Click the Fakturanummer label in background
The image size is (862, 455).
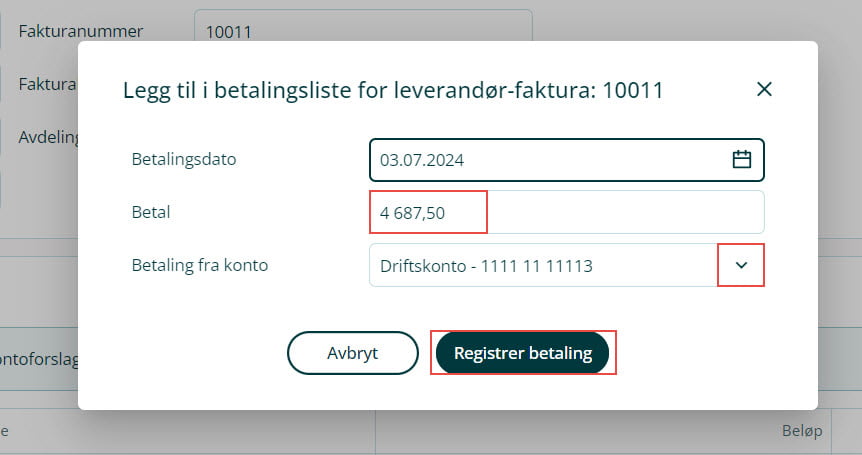click(x=80, y=31)
